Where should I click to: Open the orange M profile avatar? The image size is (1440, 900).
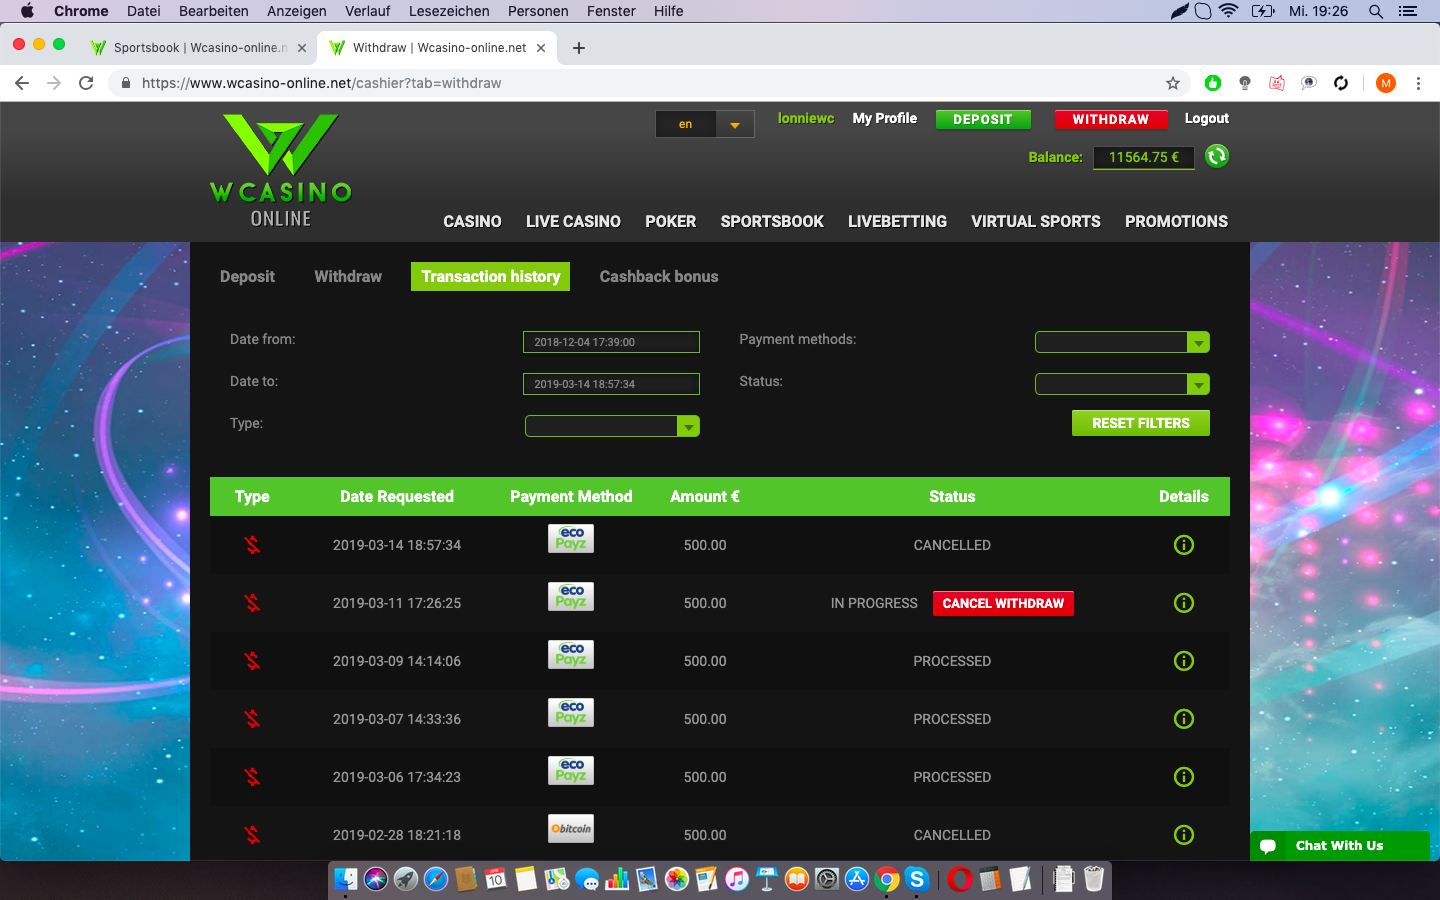point(1386,83)
